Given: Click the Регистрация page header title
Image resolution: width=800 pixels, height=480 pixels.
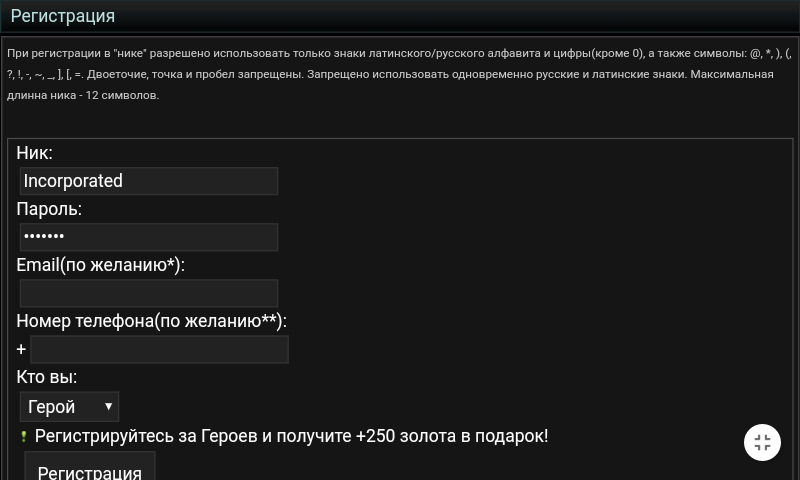Looking at the screenshot, I should coord(62,16).
